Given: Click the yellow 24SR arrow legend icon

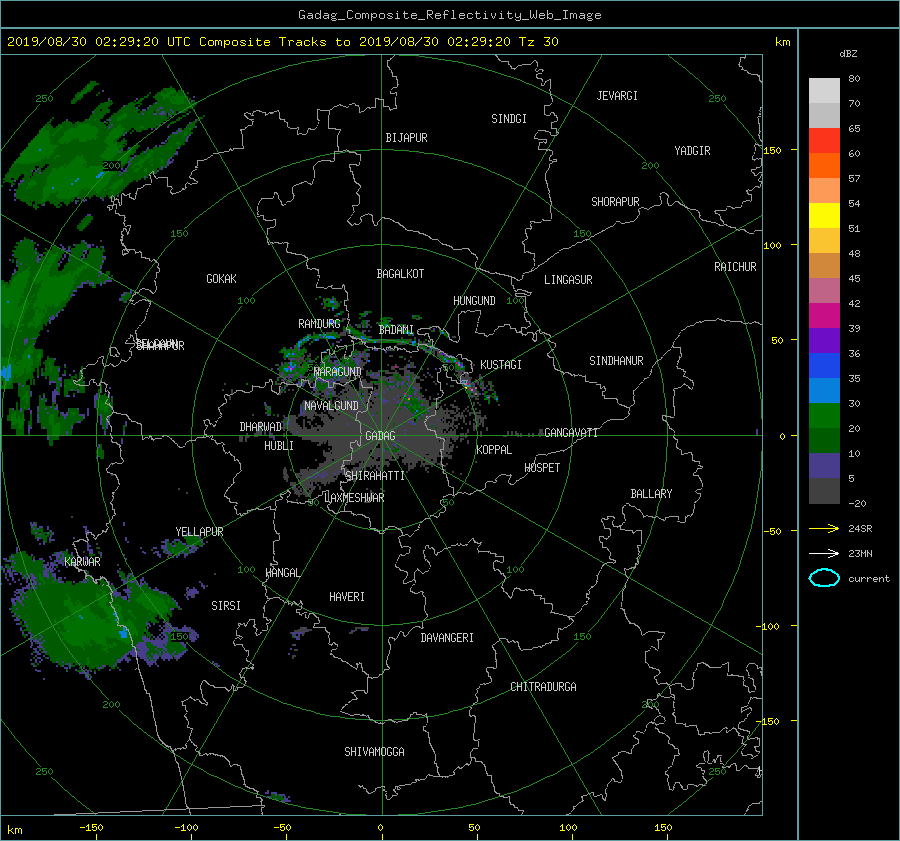Looking at the screenshot, I should point(824,529).
